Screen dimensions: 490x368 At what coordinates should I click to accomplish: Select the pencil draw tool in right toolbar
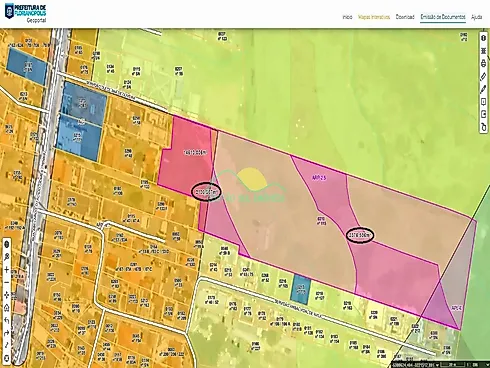(x=484, y=89)
